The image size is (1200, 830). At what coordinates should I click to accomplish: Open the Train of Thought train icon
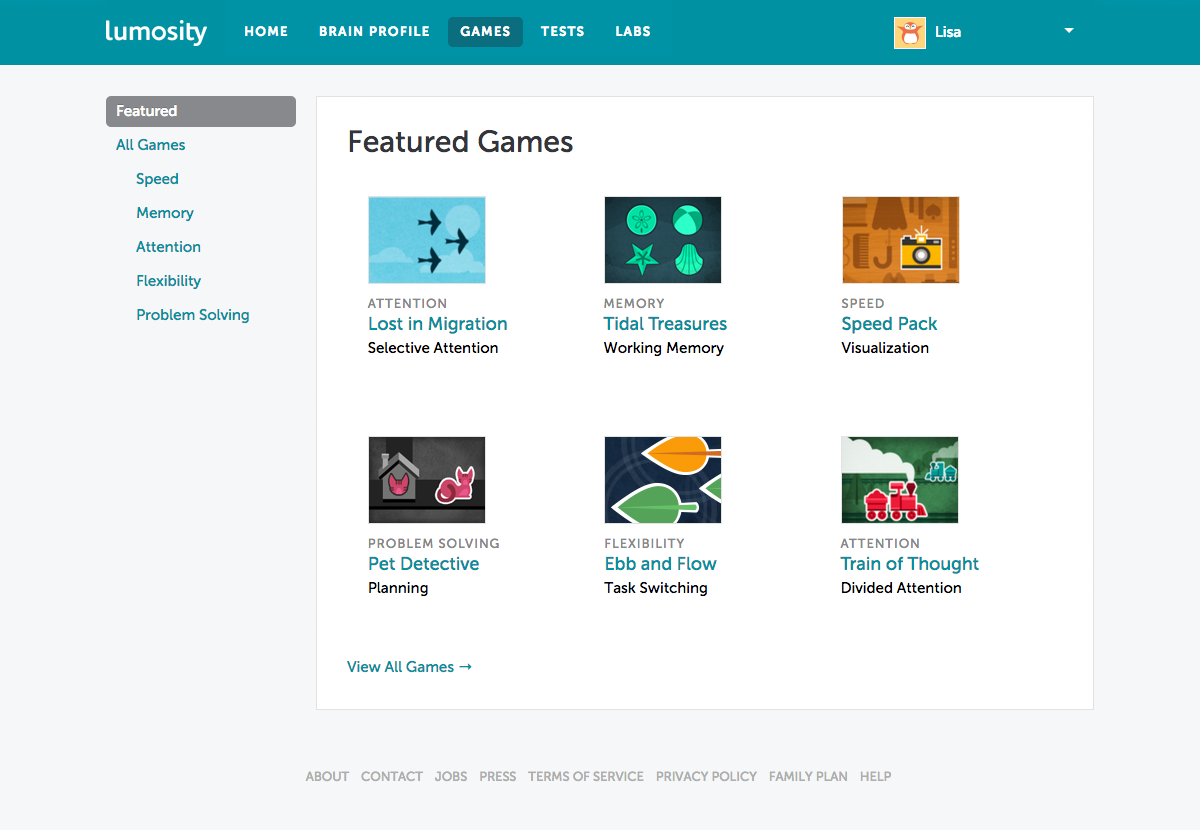click(900, 480)
